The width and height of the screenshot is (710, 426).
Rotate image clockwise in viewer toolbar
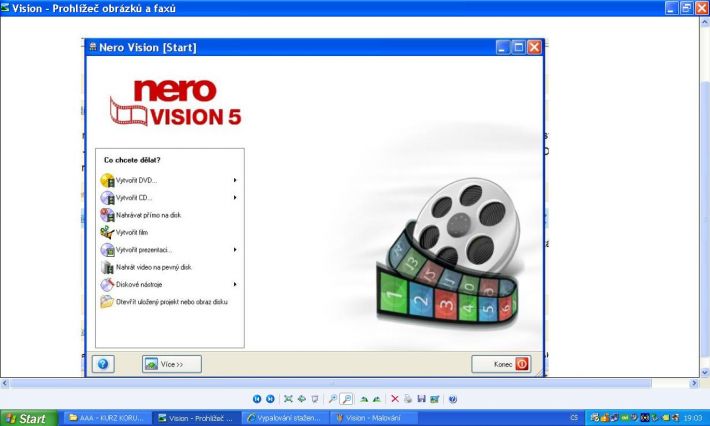364,399
